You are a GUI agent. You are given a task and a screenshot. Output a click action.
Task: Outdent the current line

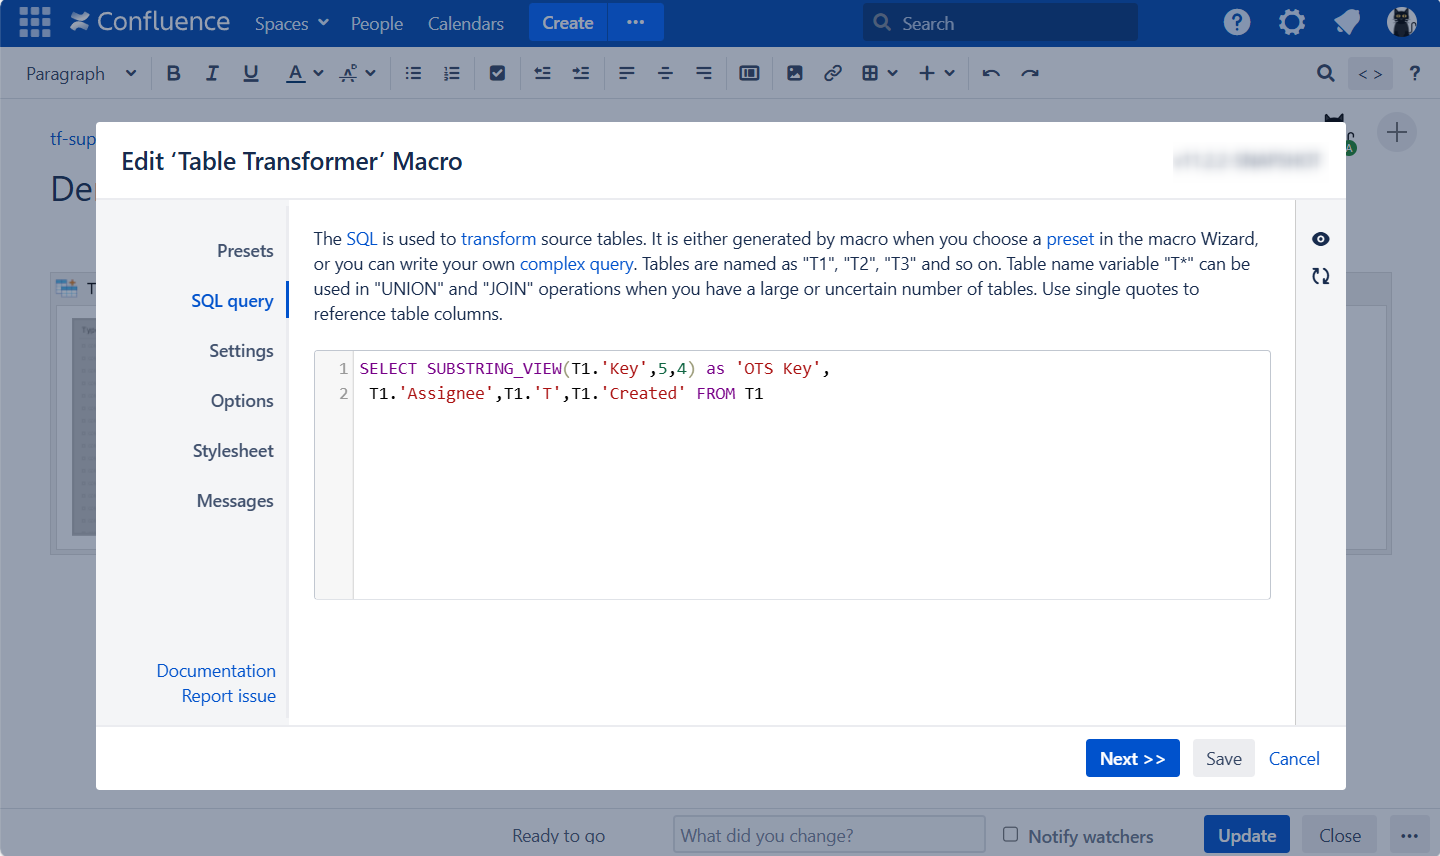click(x=543, y=73)
